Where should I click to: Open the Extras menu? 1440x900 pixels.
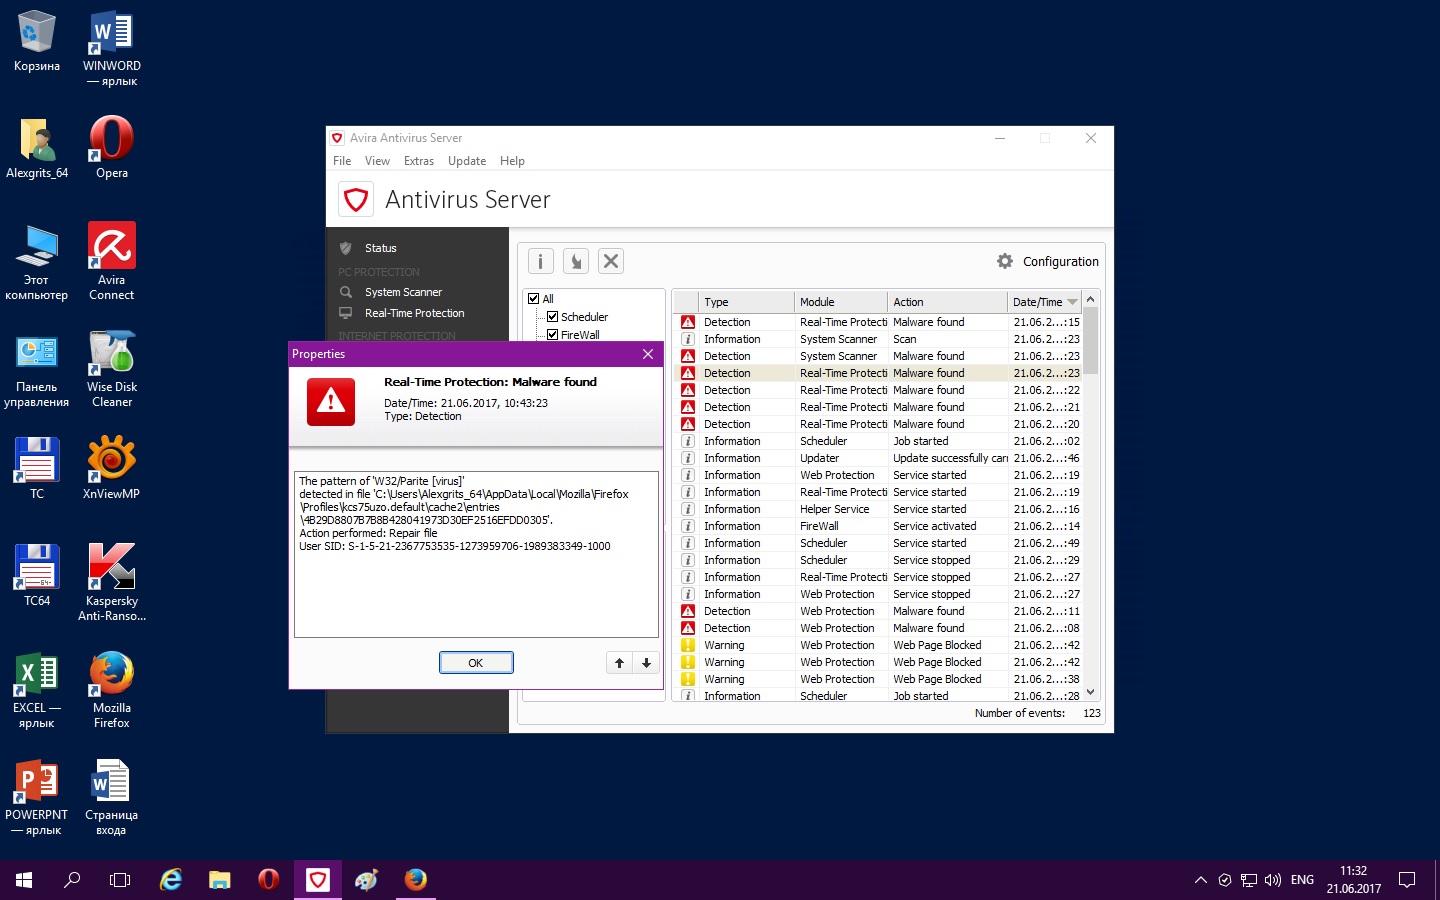pos(418,161)
